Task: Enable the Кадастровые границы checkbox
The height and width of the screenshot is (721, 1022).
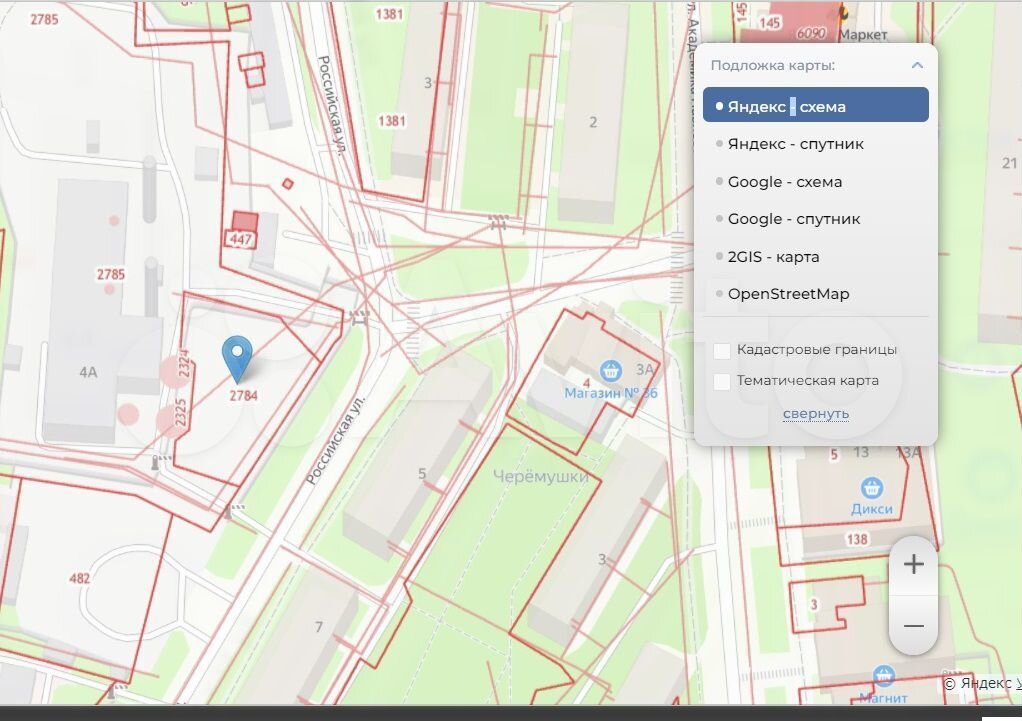Action: point(722,350)
